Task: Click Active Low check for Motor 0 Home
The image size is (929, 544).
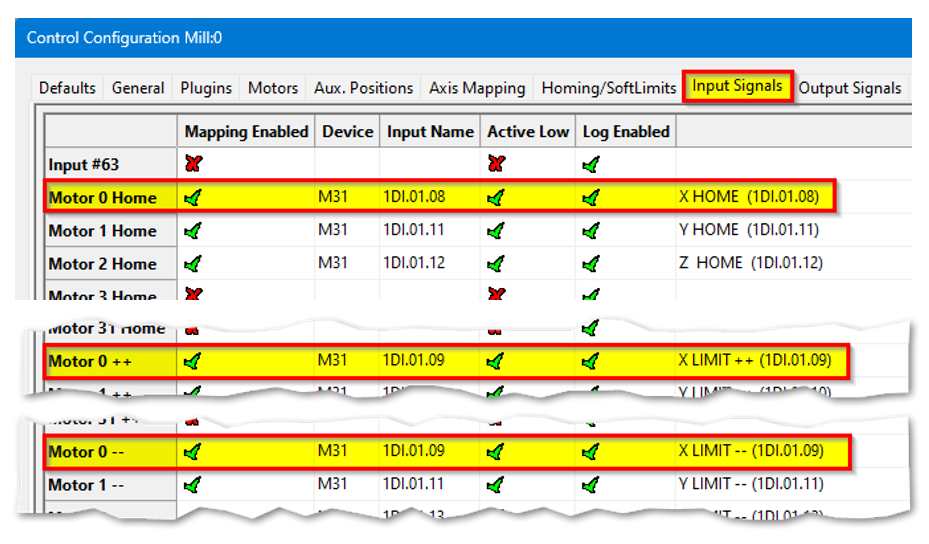Action: [495, 198]
